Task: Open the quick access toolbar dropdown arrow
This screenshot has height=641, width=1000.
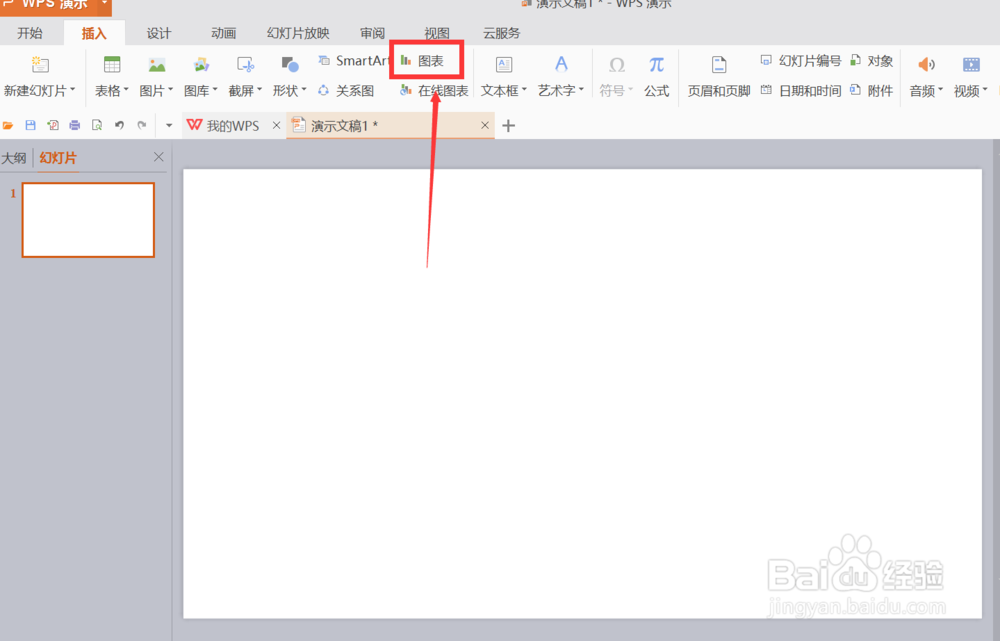Action: [x=169, y=126]
